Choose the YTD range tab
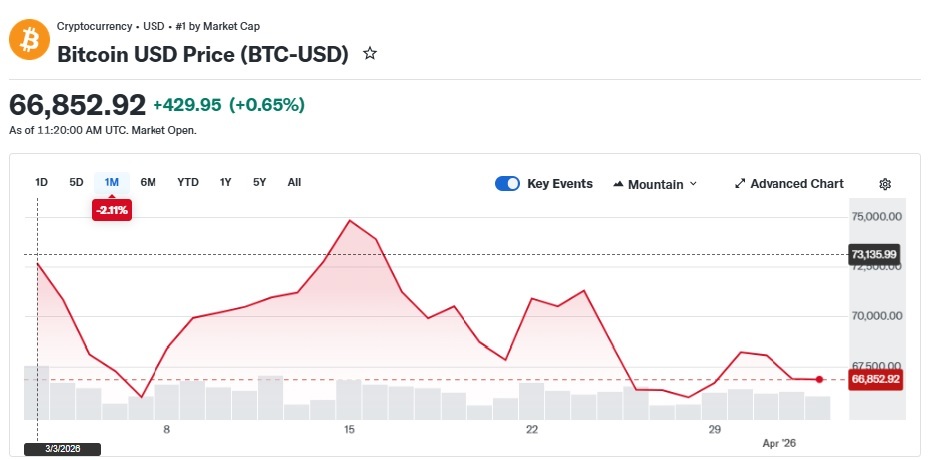Screen dimensions: 931x460 click(188, 183)
